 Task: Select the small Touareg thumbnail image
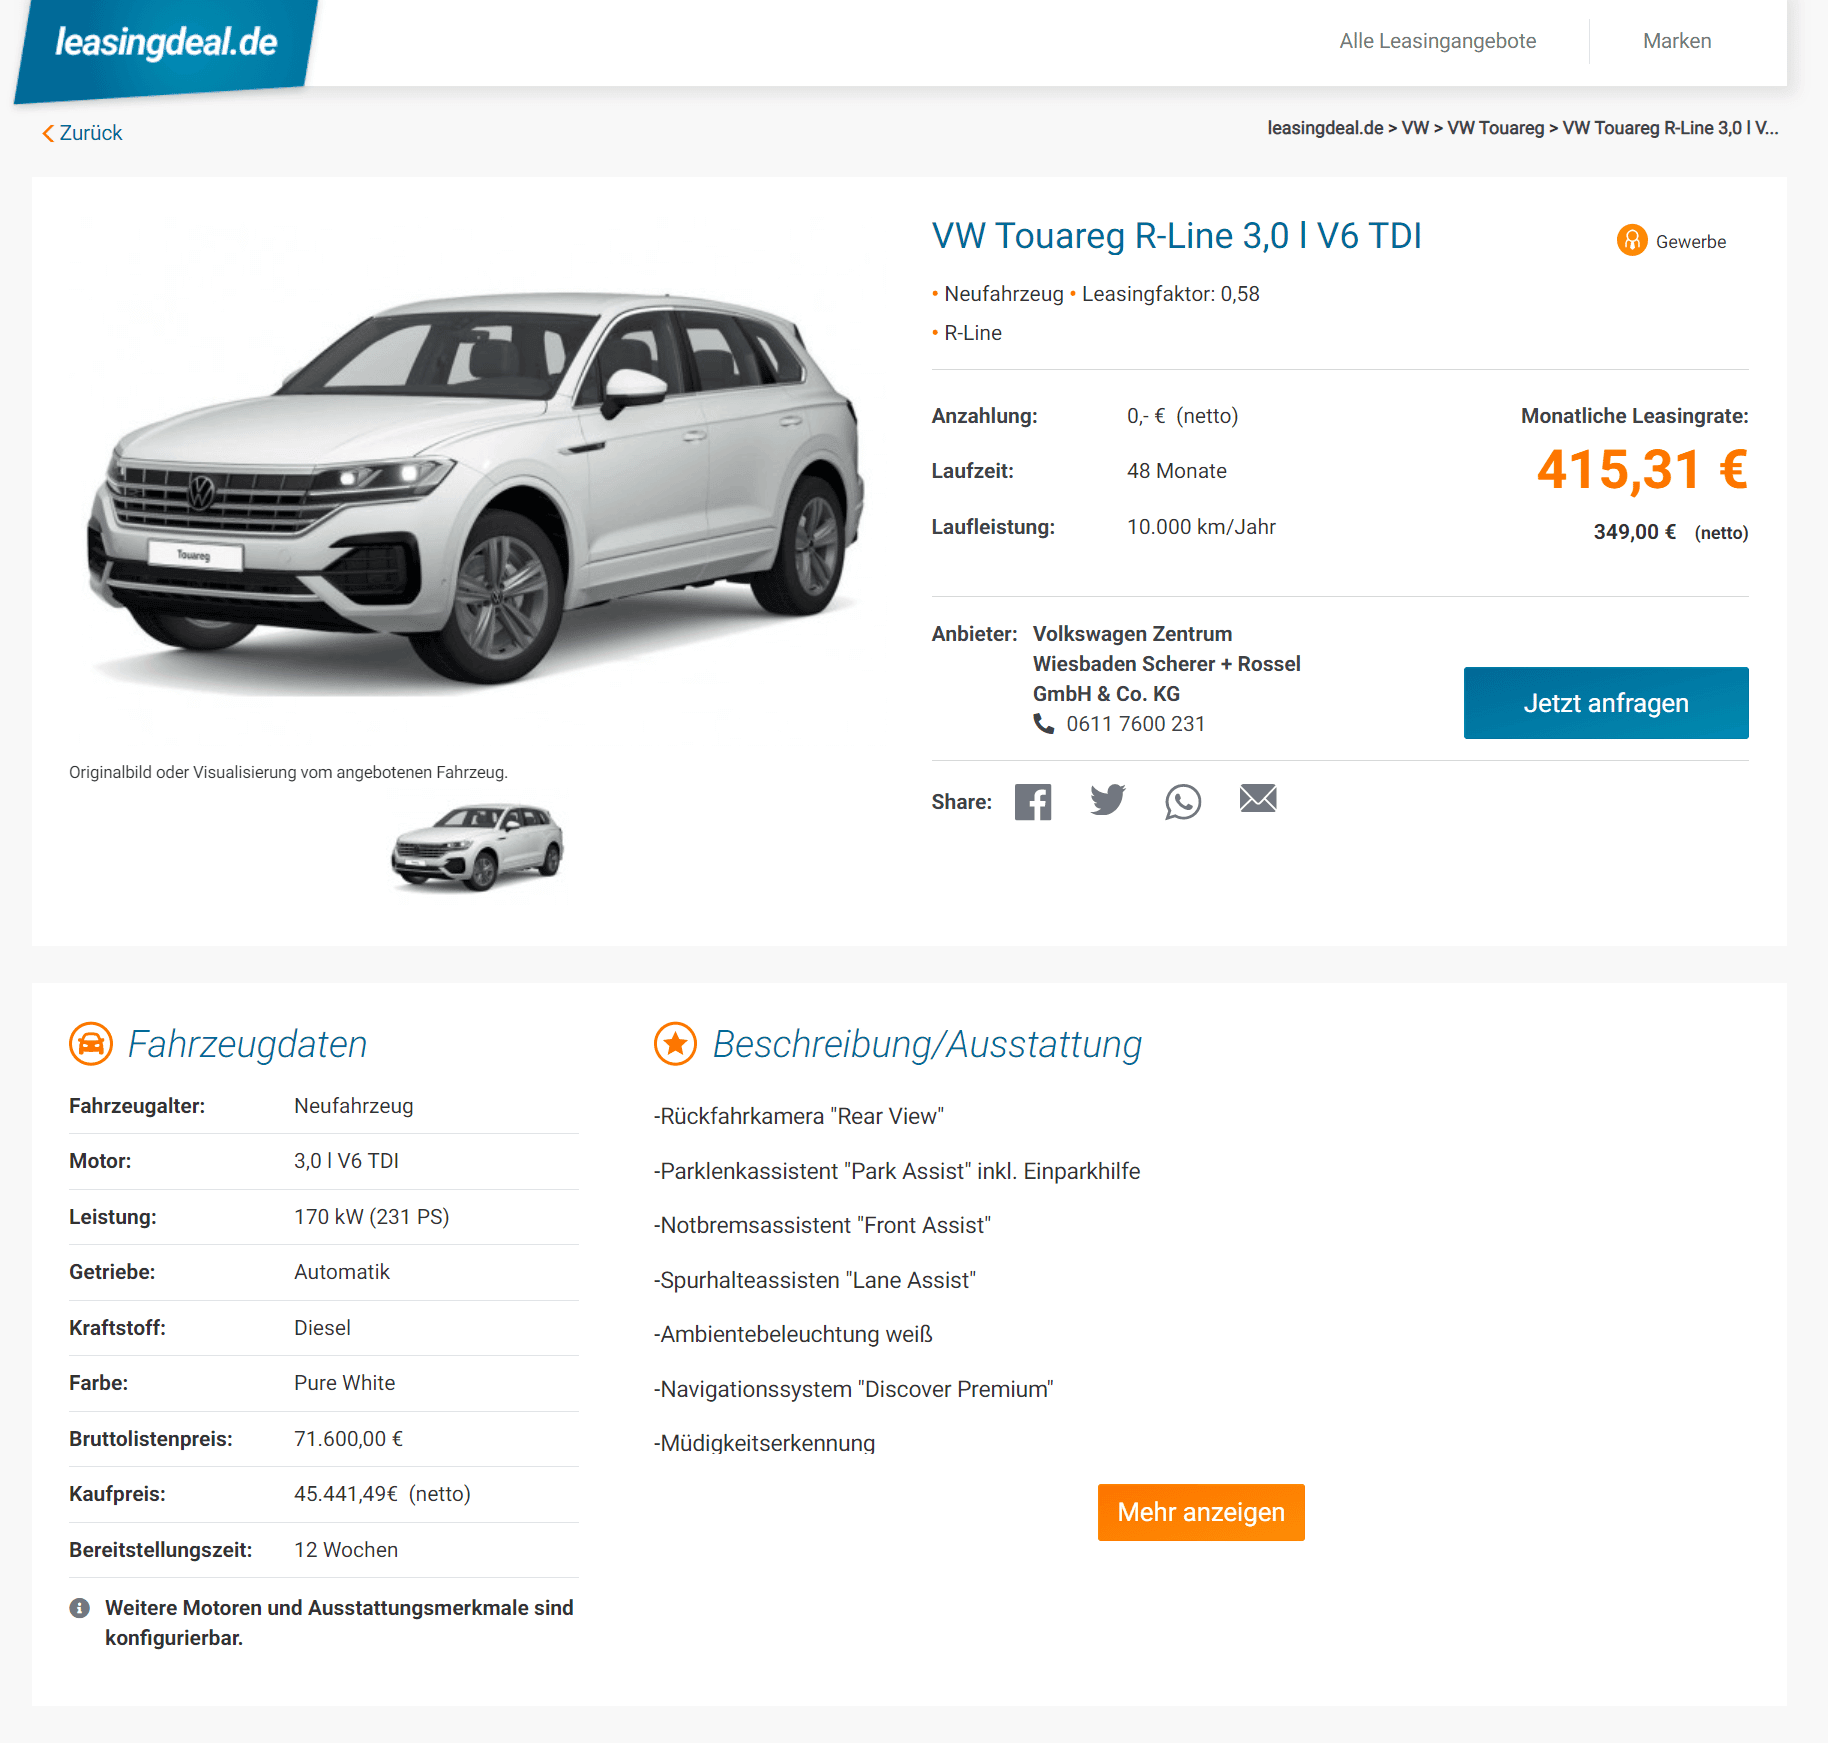tap(477, 846)
